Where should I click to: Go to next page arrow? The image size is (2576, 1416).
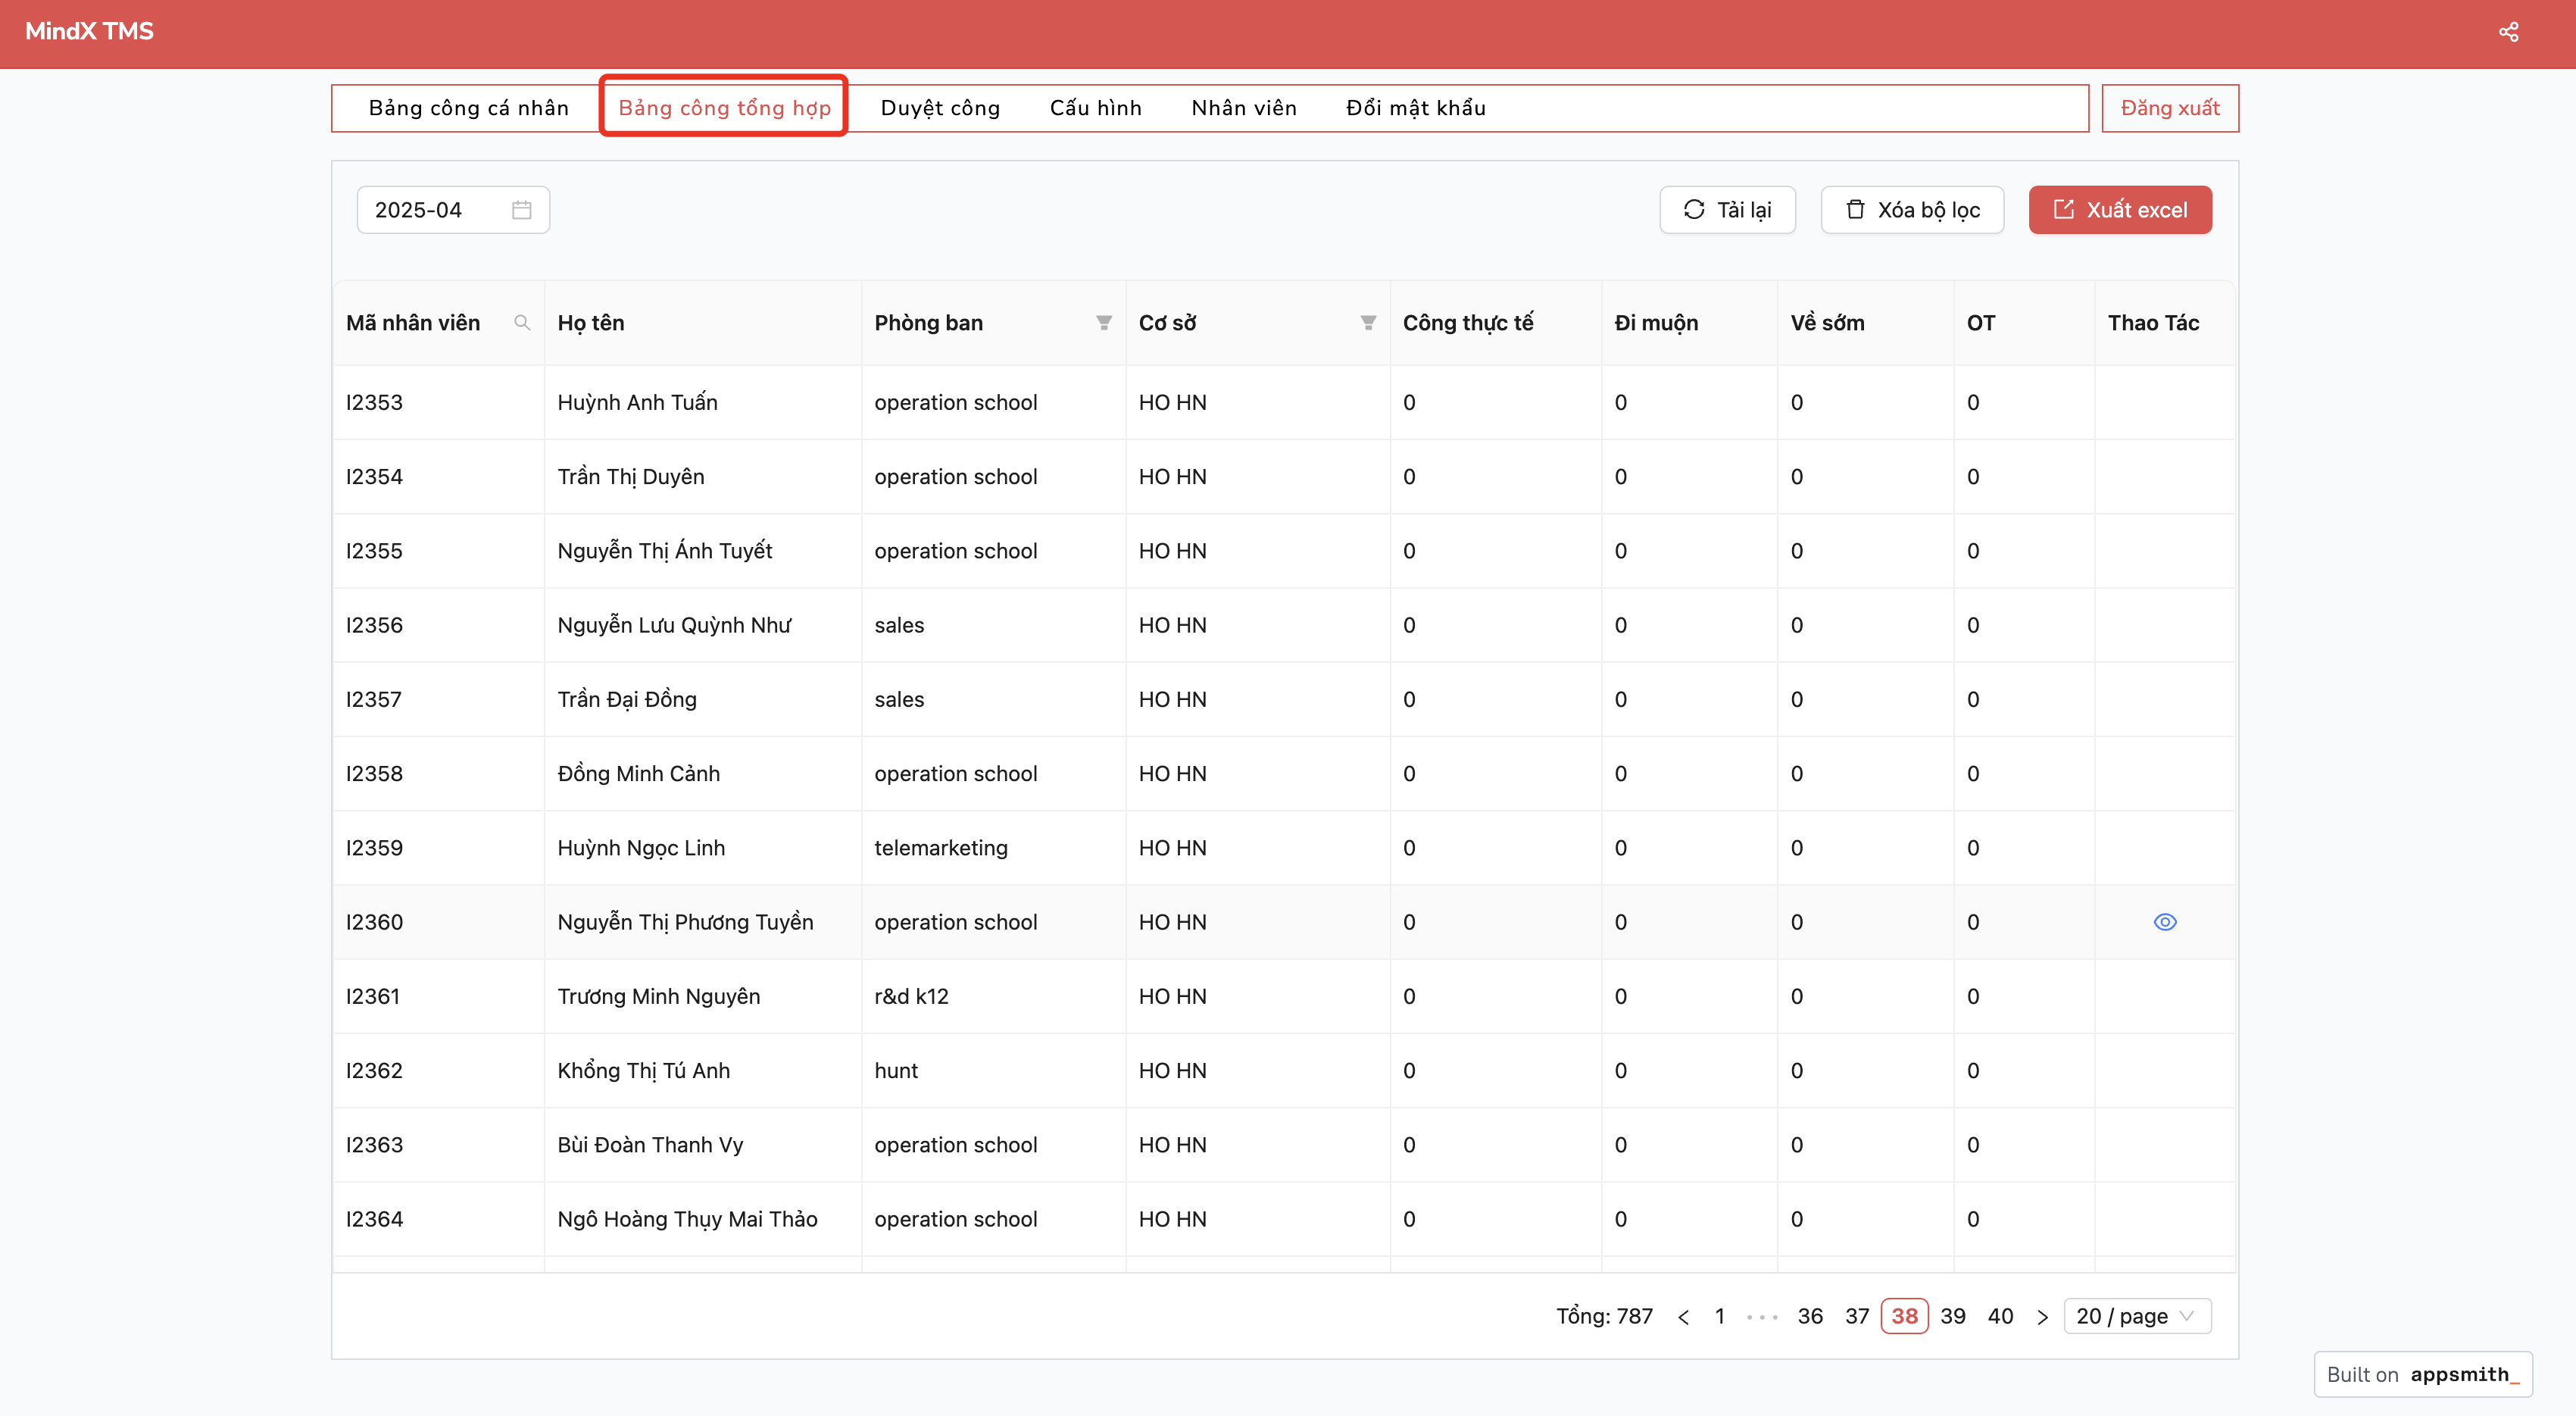[x=2042, y=1316]
